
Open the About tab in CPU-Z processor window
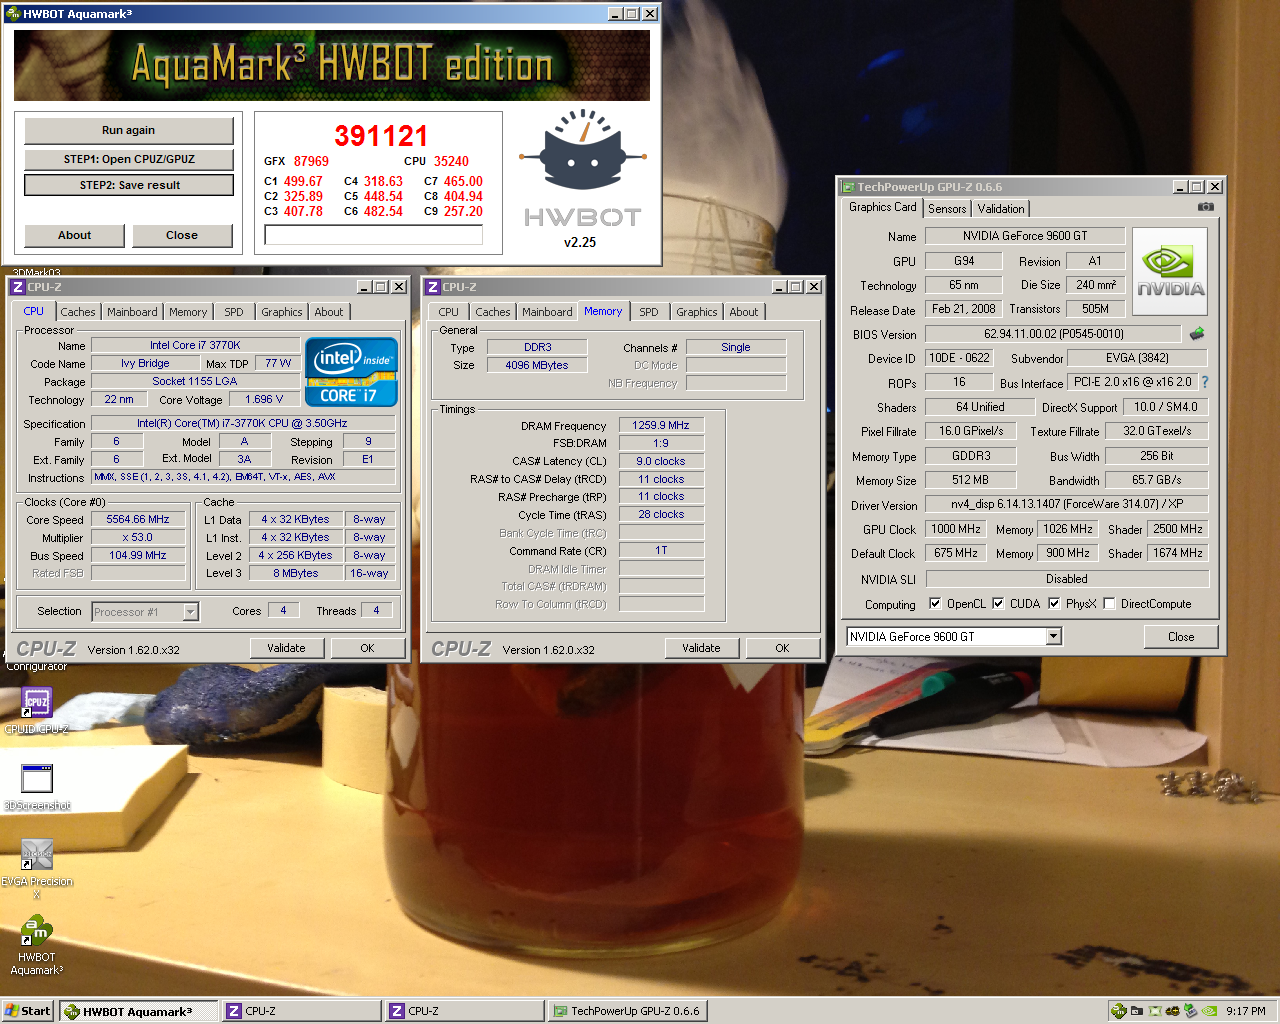(329, 312)
